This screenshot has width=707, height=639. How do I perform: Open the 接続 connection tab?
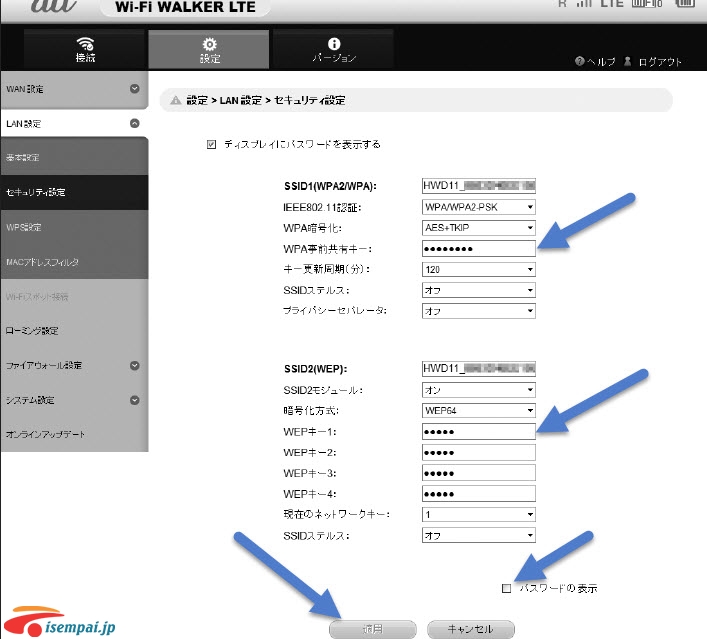click(84, 49)
